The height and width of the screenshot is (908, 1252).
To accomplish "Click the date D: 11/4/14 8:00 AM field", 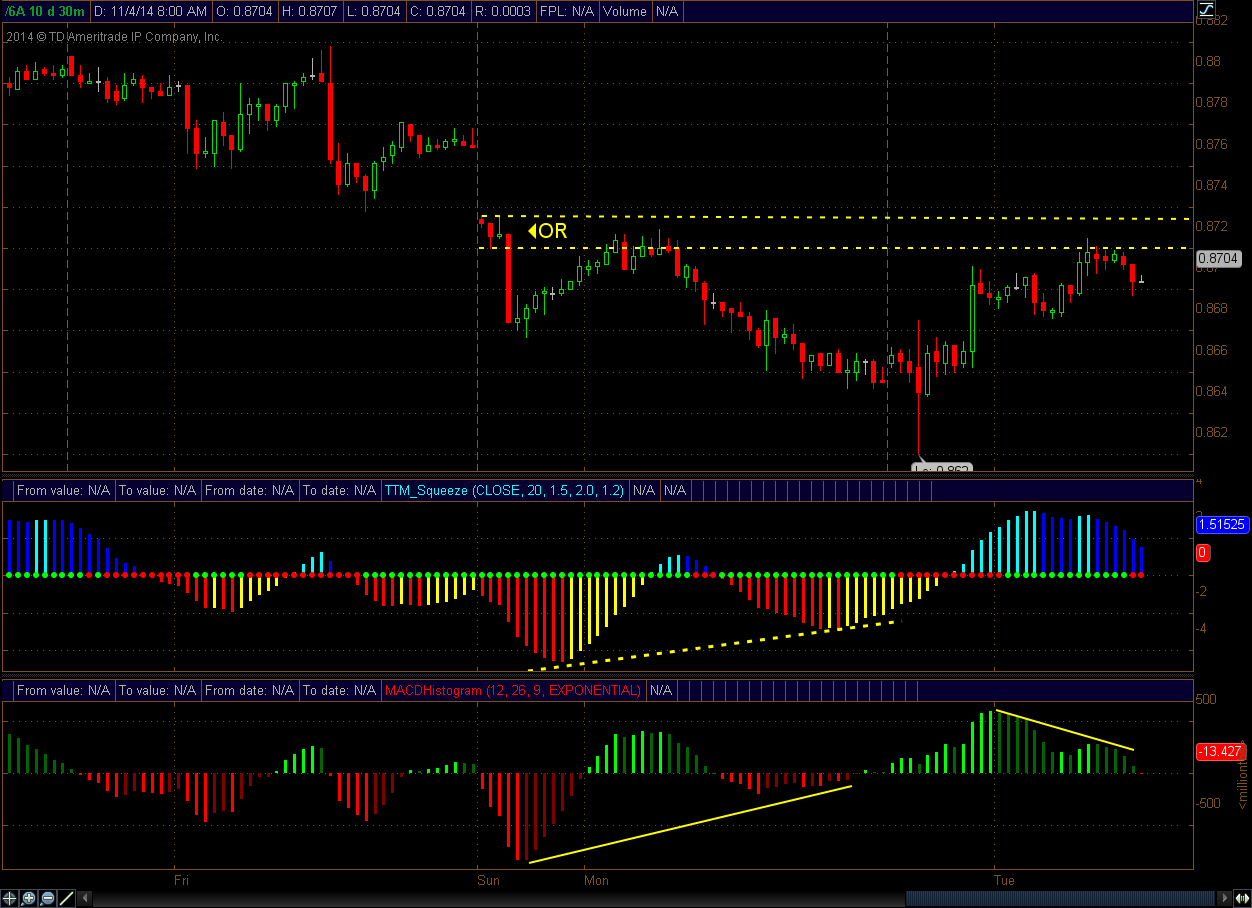I will tap(151, 11).
